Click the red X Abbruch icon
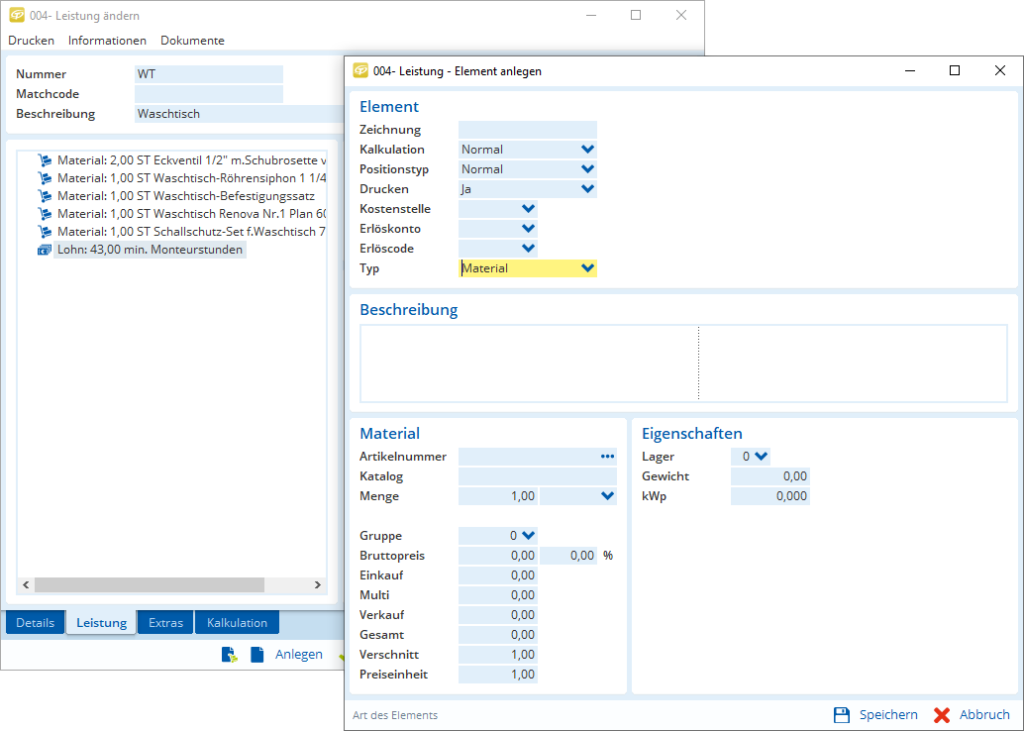1024x731 pixels. click(x=941, y=715)
